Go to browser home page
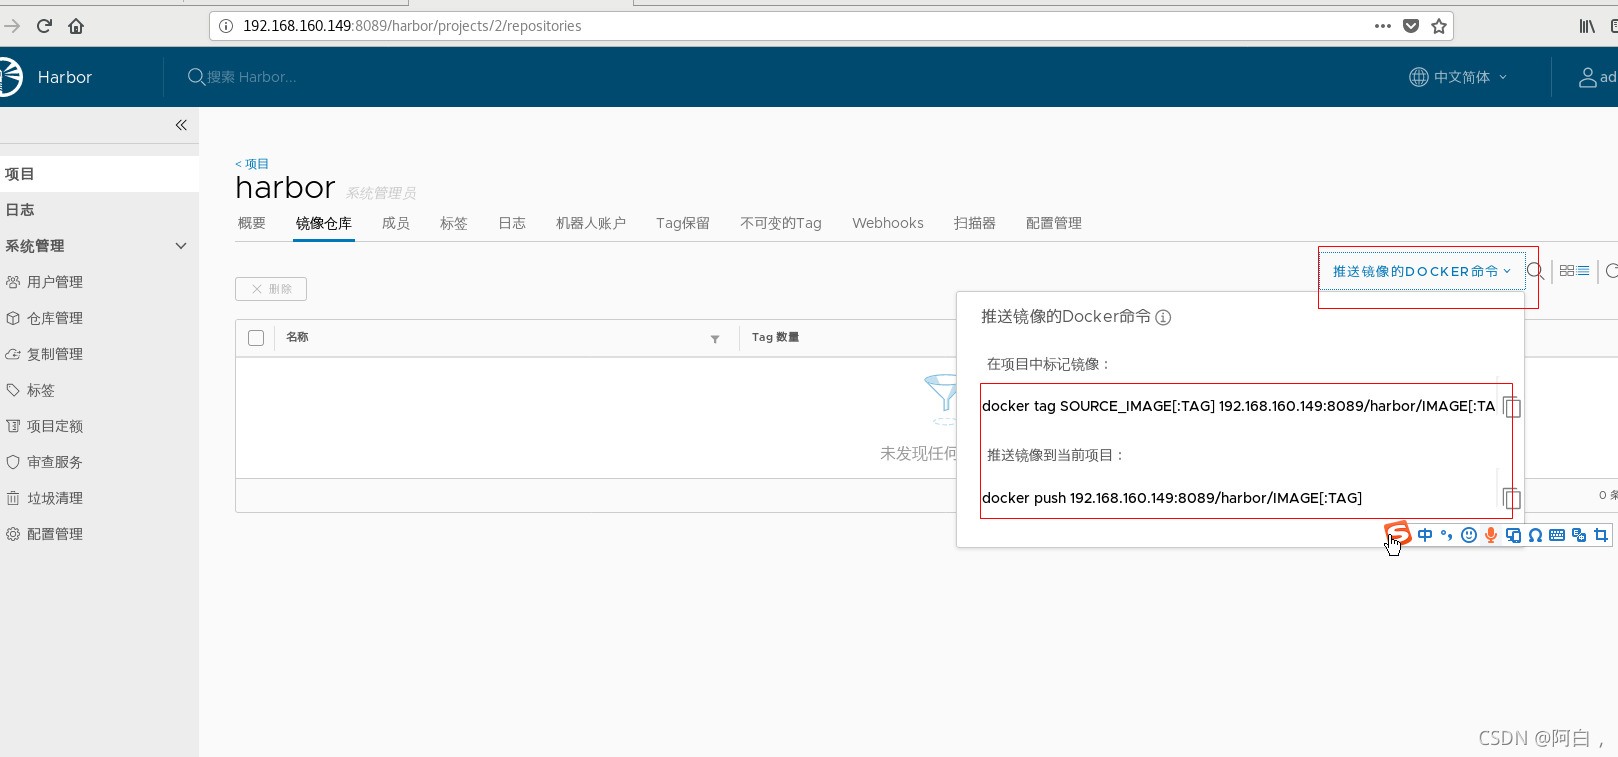Viewport: 1618px width, 757px height. point(76,26)
